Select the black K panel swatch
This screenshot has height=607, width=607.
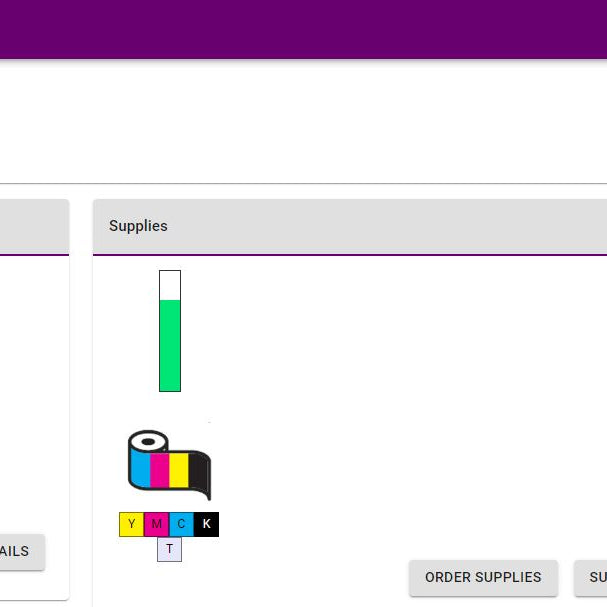click(x=206, y=524)
